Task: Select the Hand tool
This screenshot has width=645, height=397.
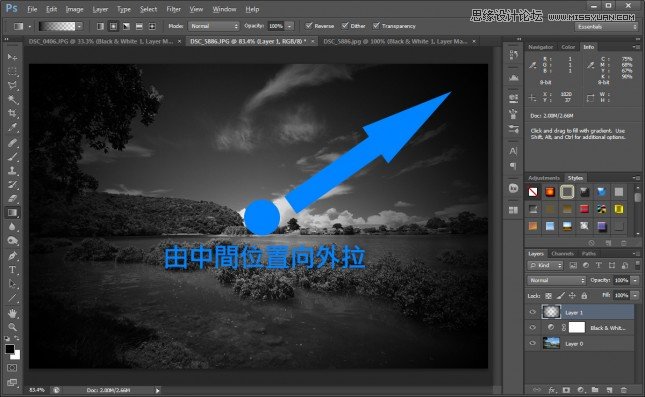Action: click(12, 313)
